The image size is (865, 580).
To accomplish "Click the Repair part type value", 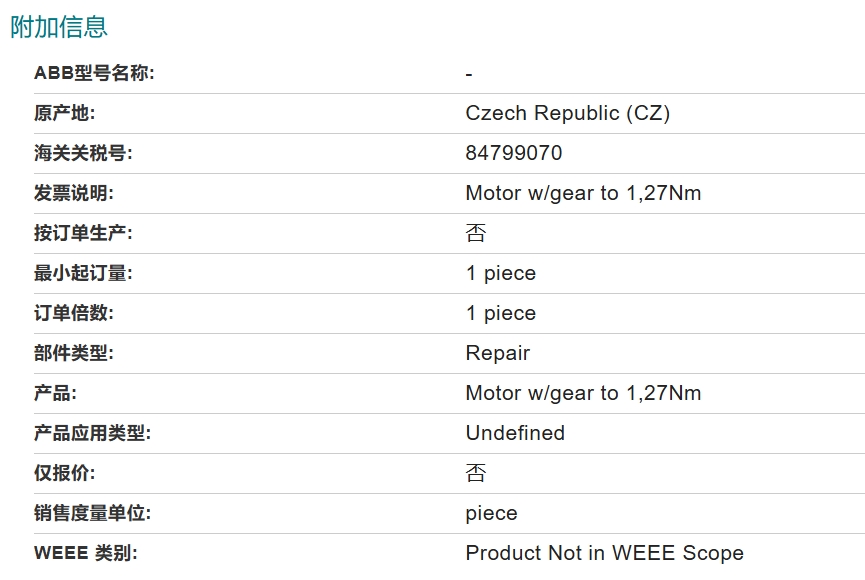I will (498, 353).
